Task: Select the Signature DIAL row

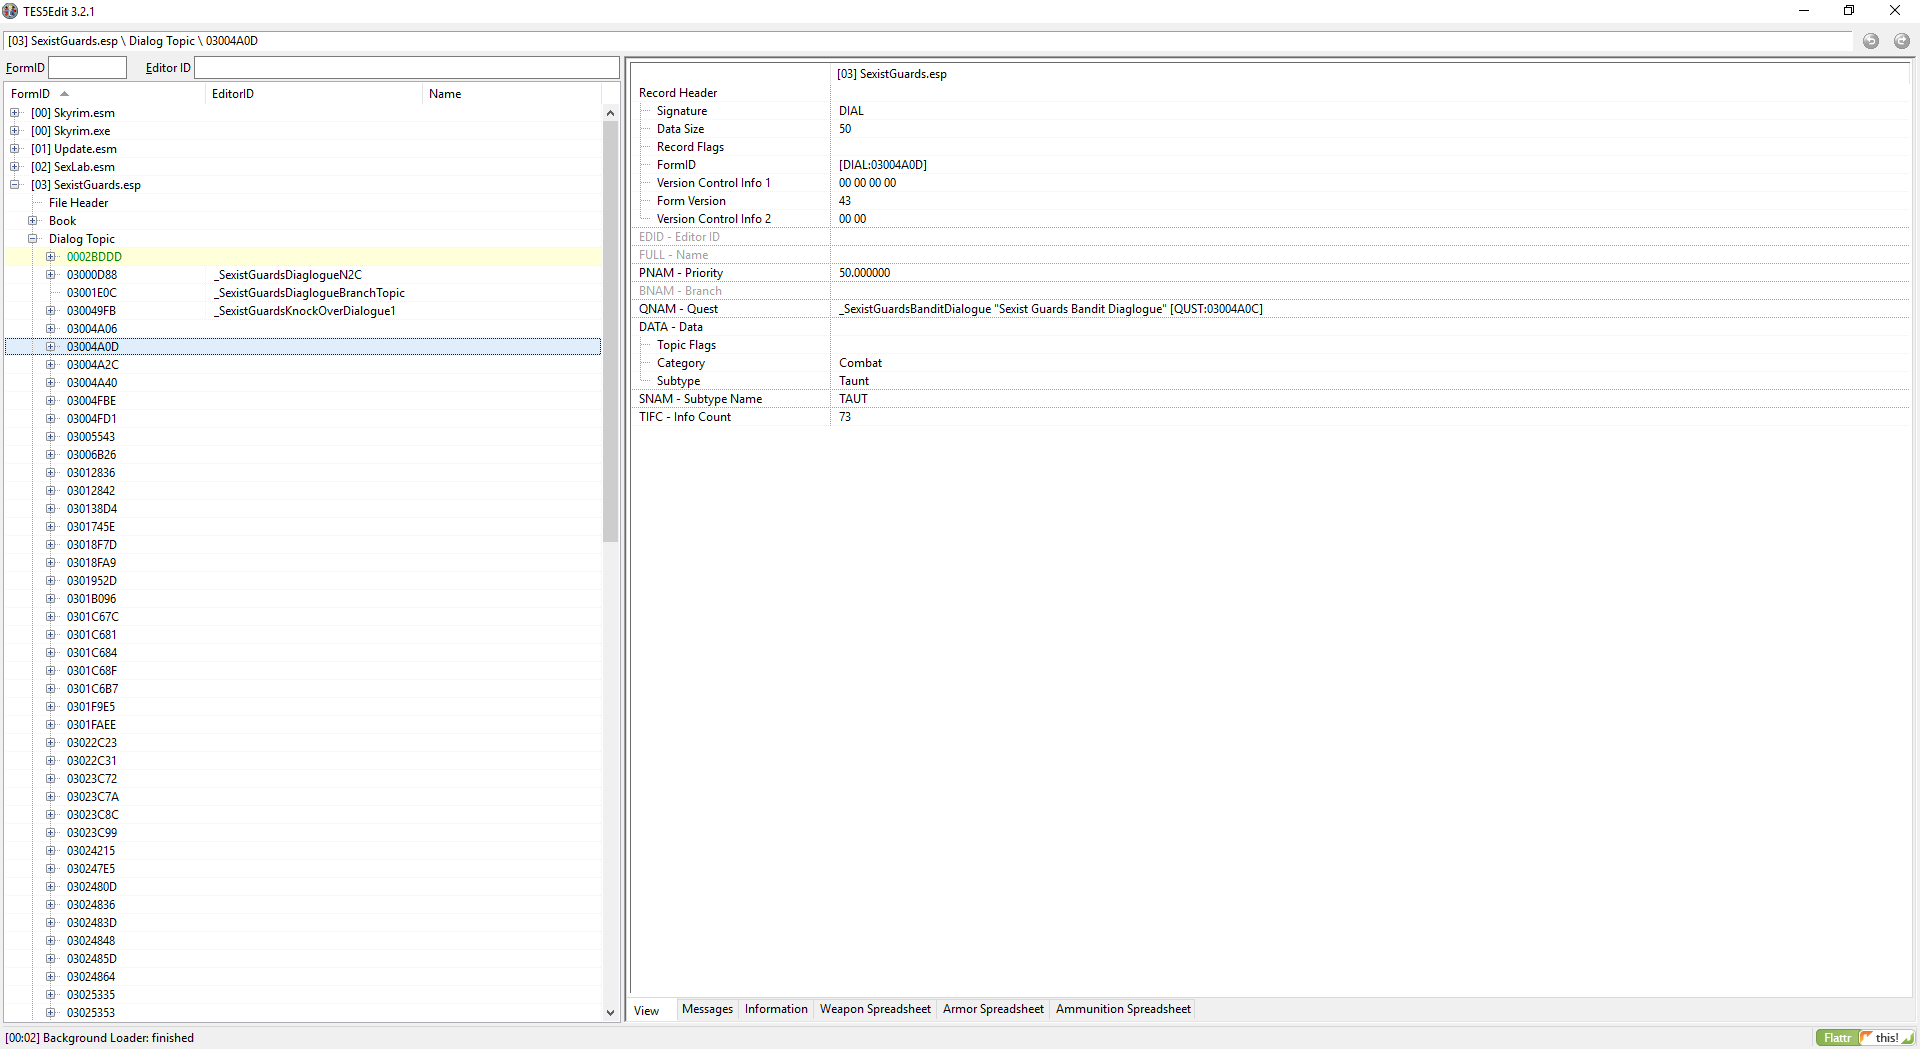Action: coord(1270,111)
